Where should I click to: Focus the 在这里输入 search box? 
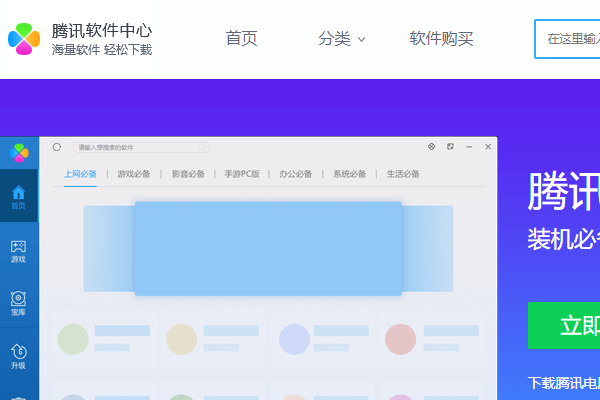tap(567, 39)
